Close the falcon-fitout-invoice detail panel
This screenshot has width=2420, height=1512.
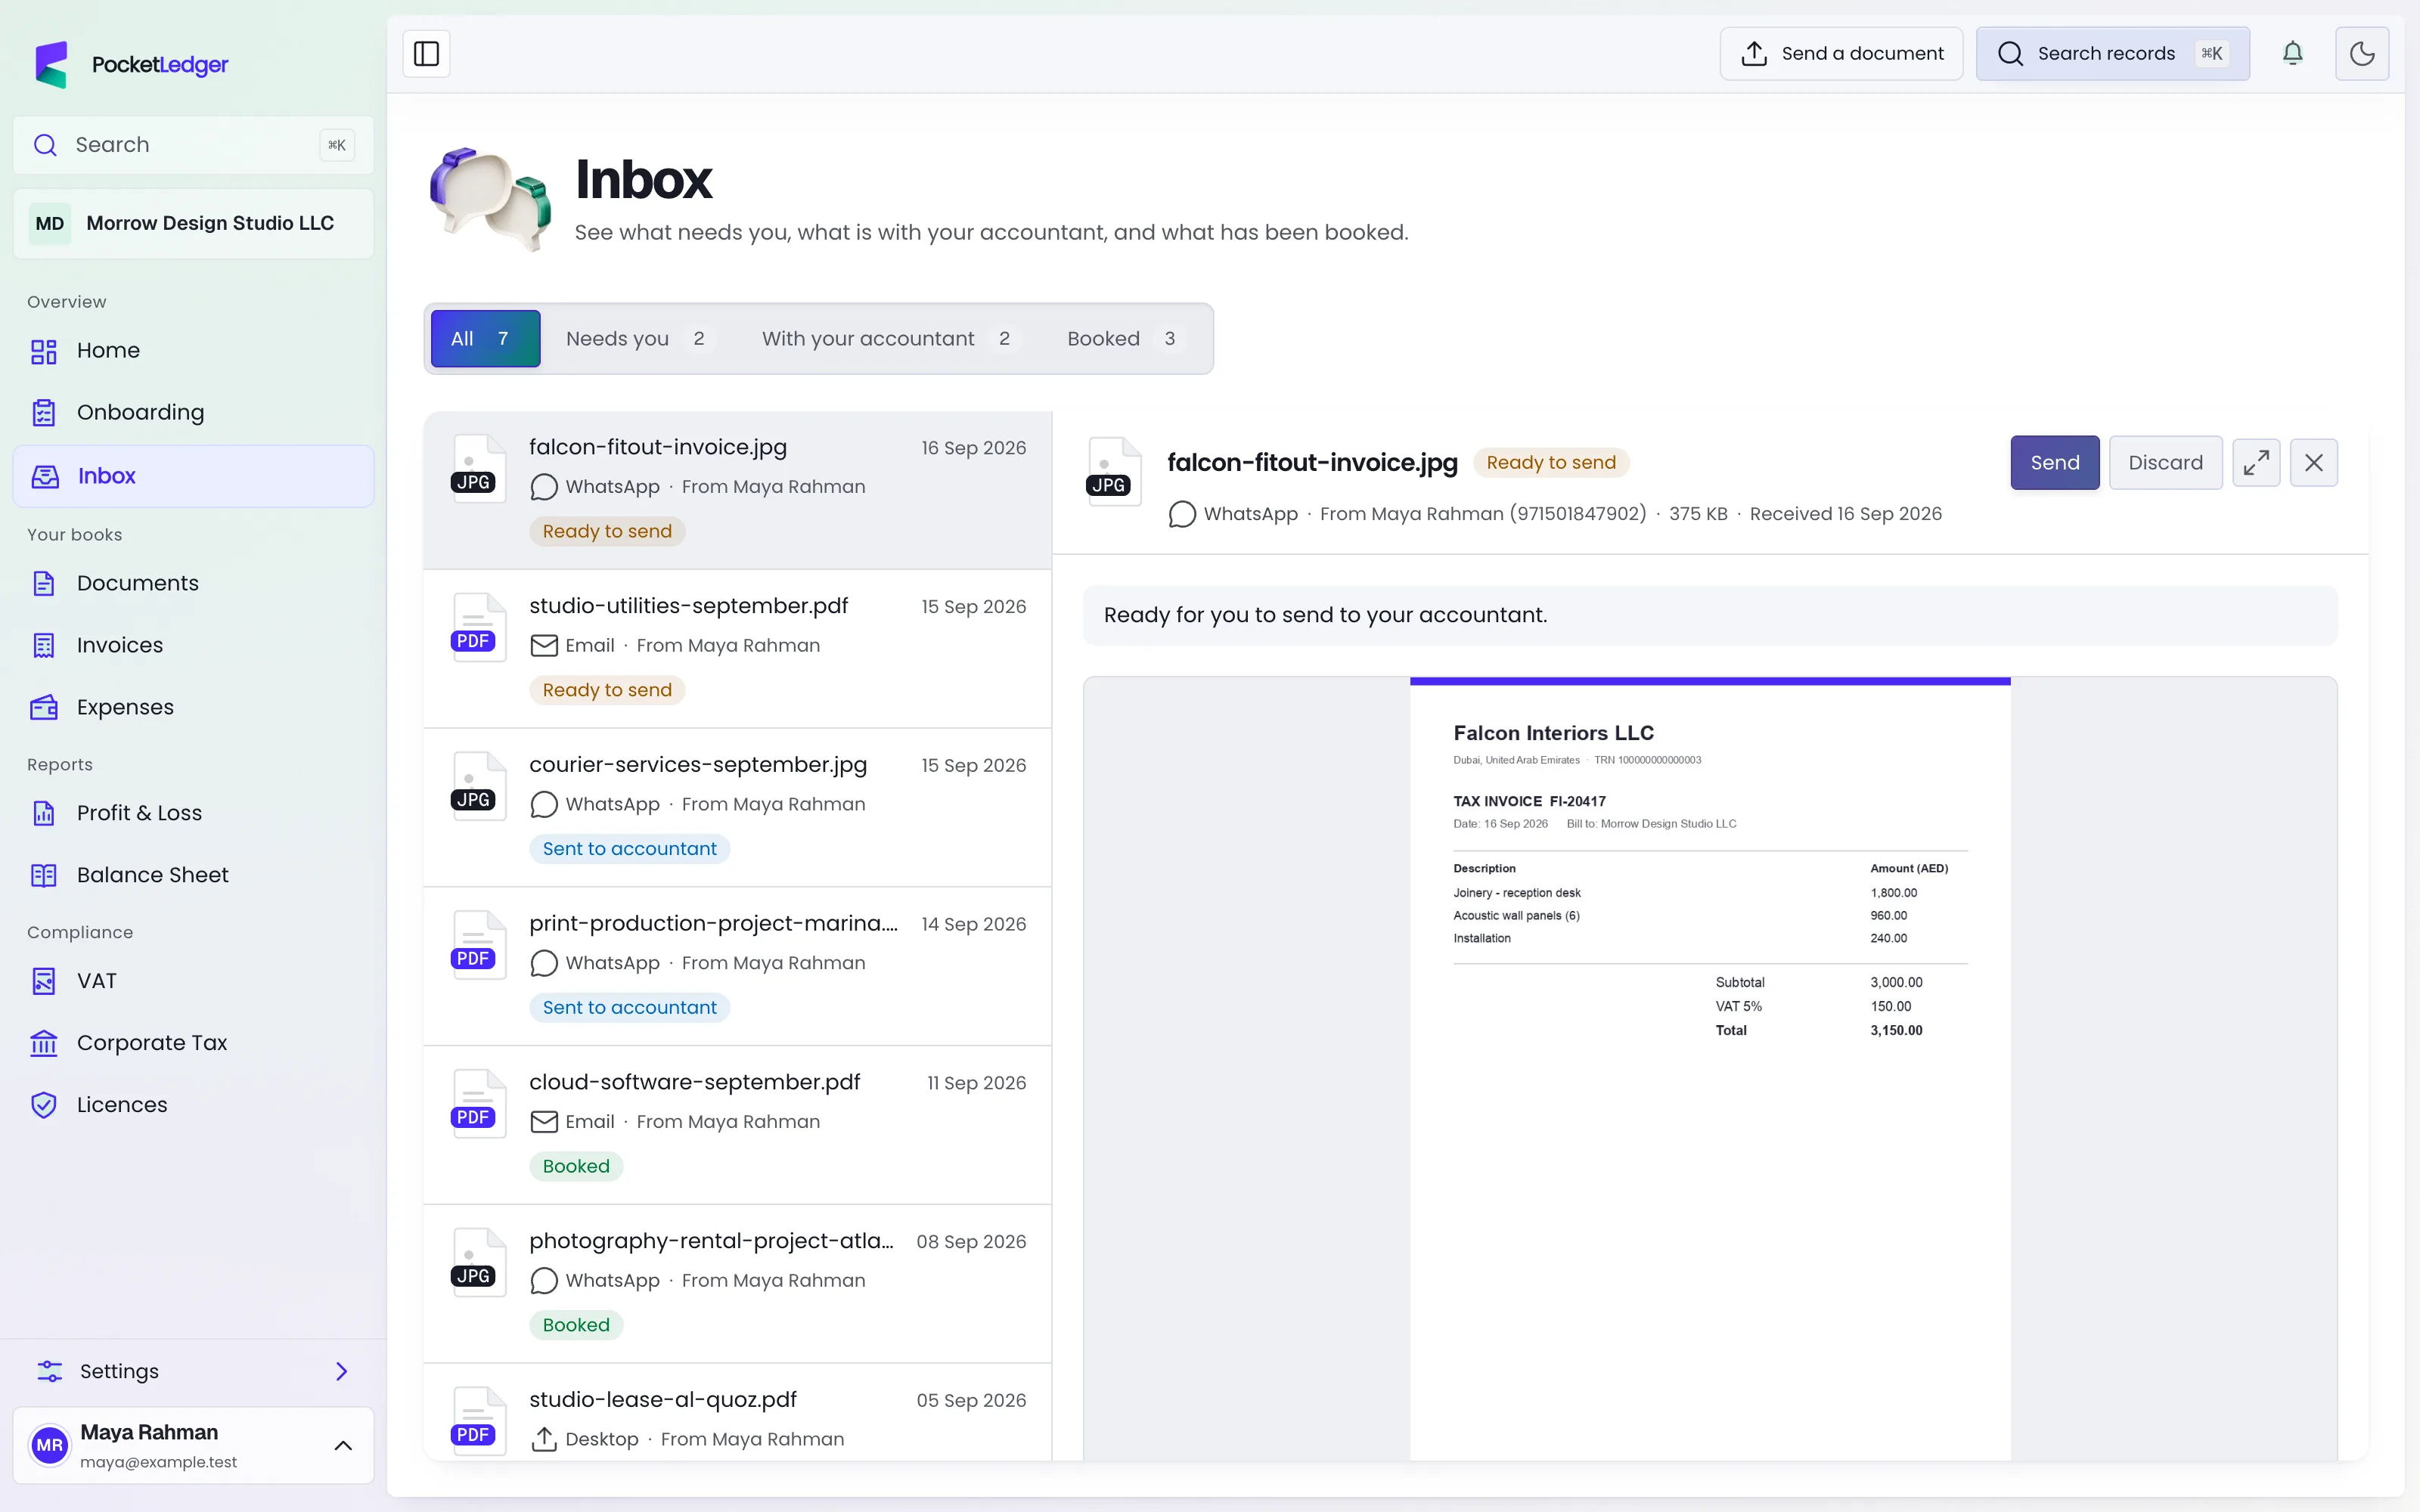[x=2314, y=462]
